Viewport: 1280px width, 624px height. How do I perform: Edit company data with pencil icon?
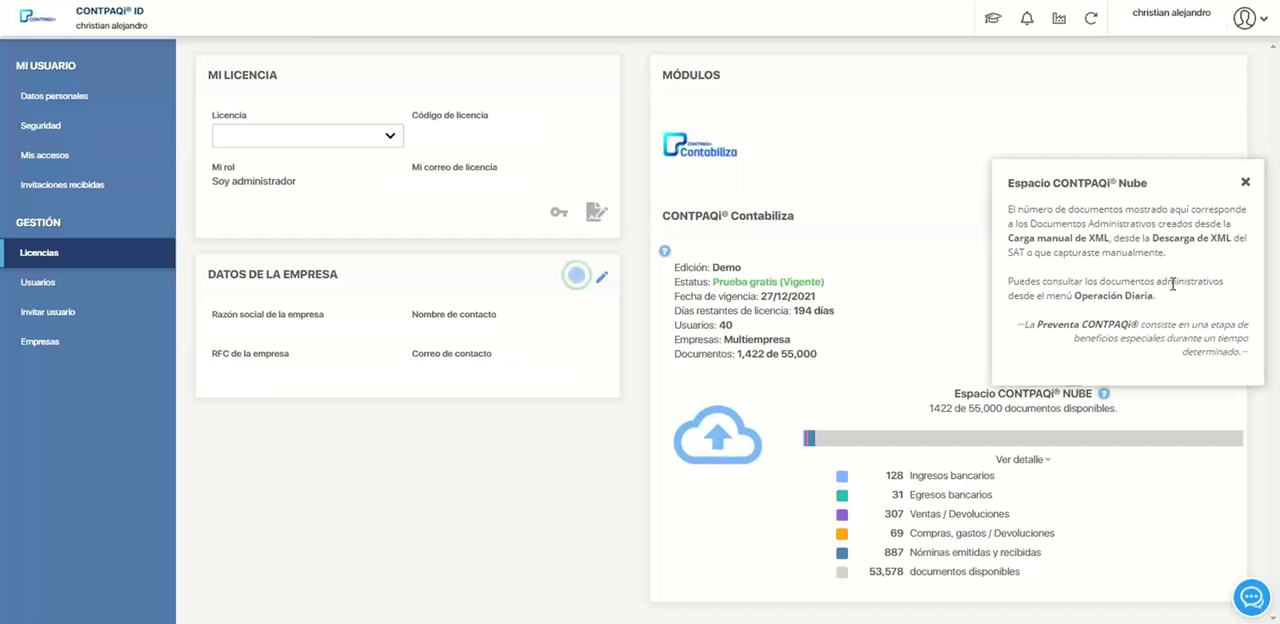(x=602, y=277)
